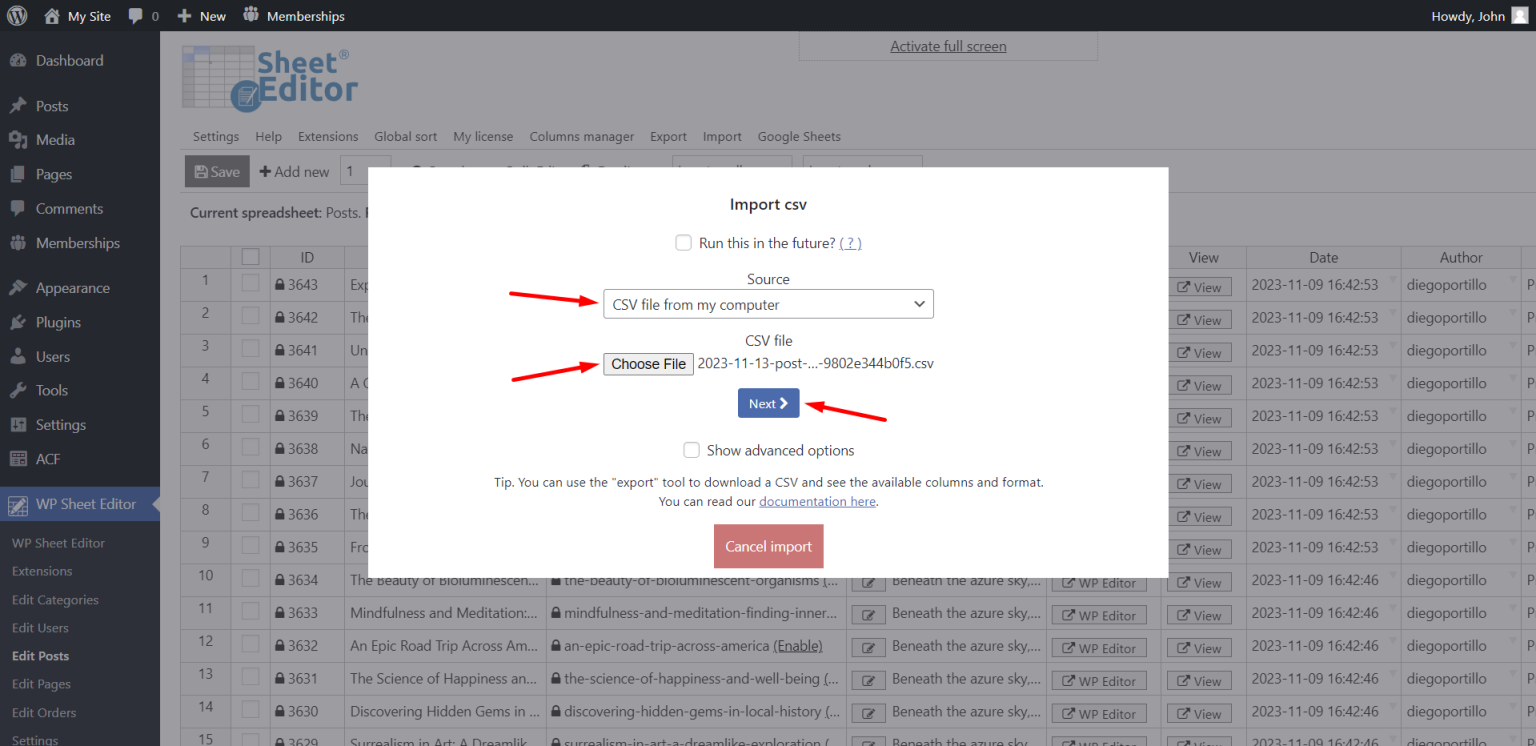Check Show advanced options
Viewport: 1536px width, 746px height.
(x=691, y=450)
